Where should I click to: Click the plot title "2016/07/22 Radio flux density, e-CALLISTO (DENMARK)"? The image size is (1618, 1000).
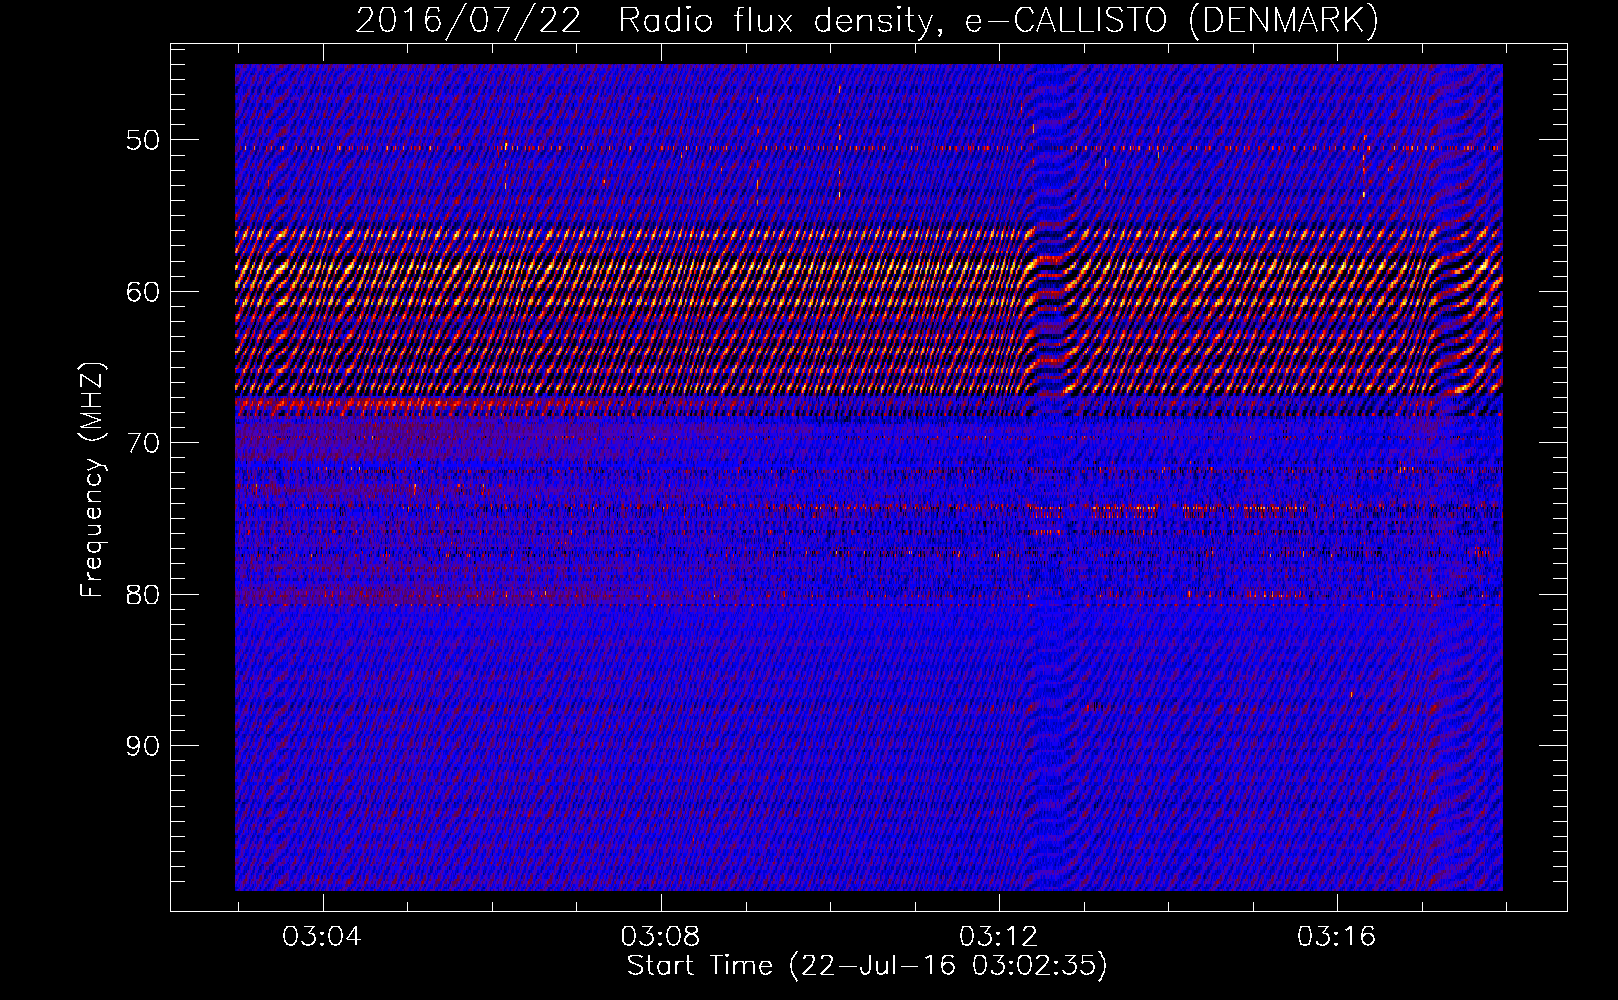pyautogui.click(x=867, y=20)
